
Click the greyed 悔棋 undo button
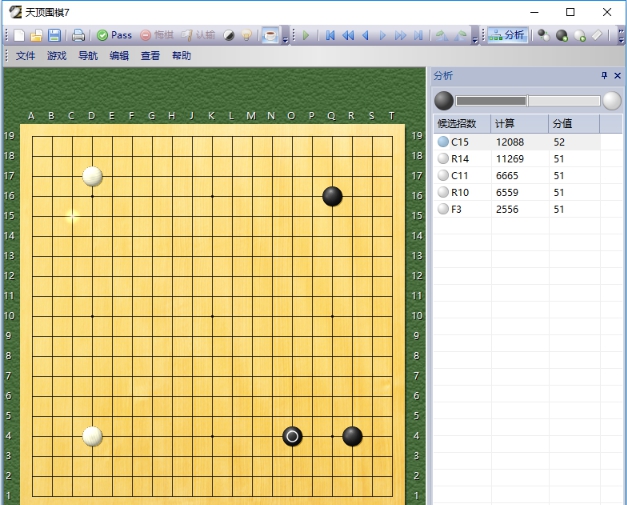[x=157, y=35]
